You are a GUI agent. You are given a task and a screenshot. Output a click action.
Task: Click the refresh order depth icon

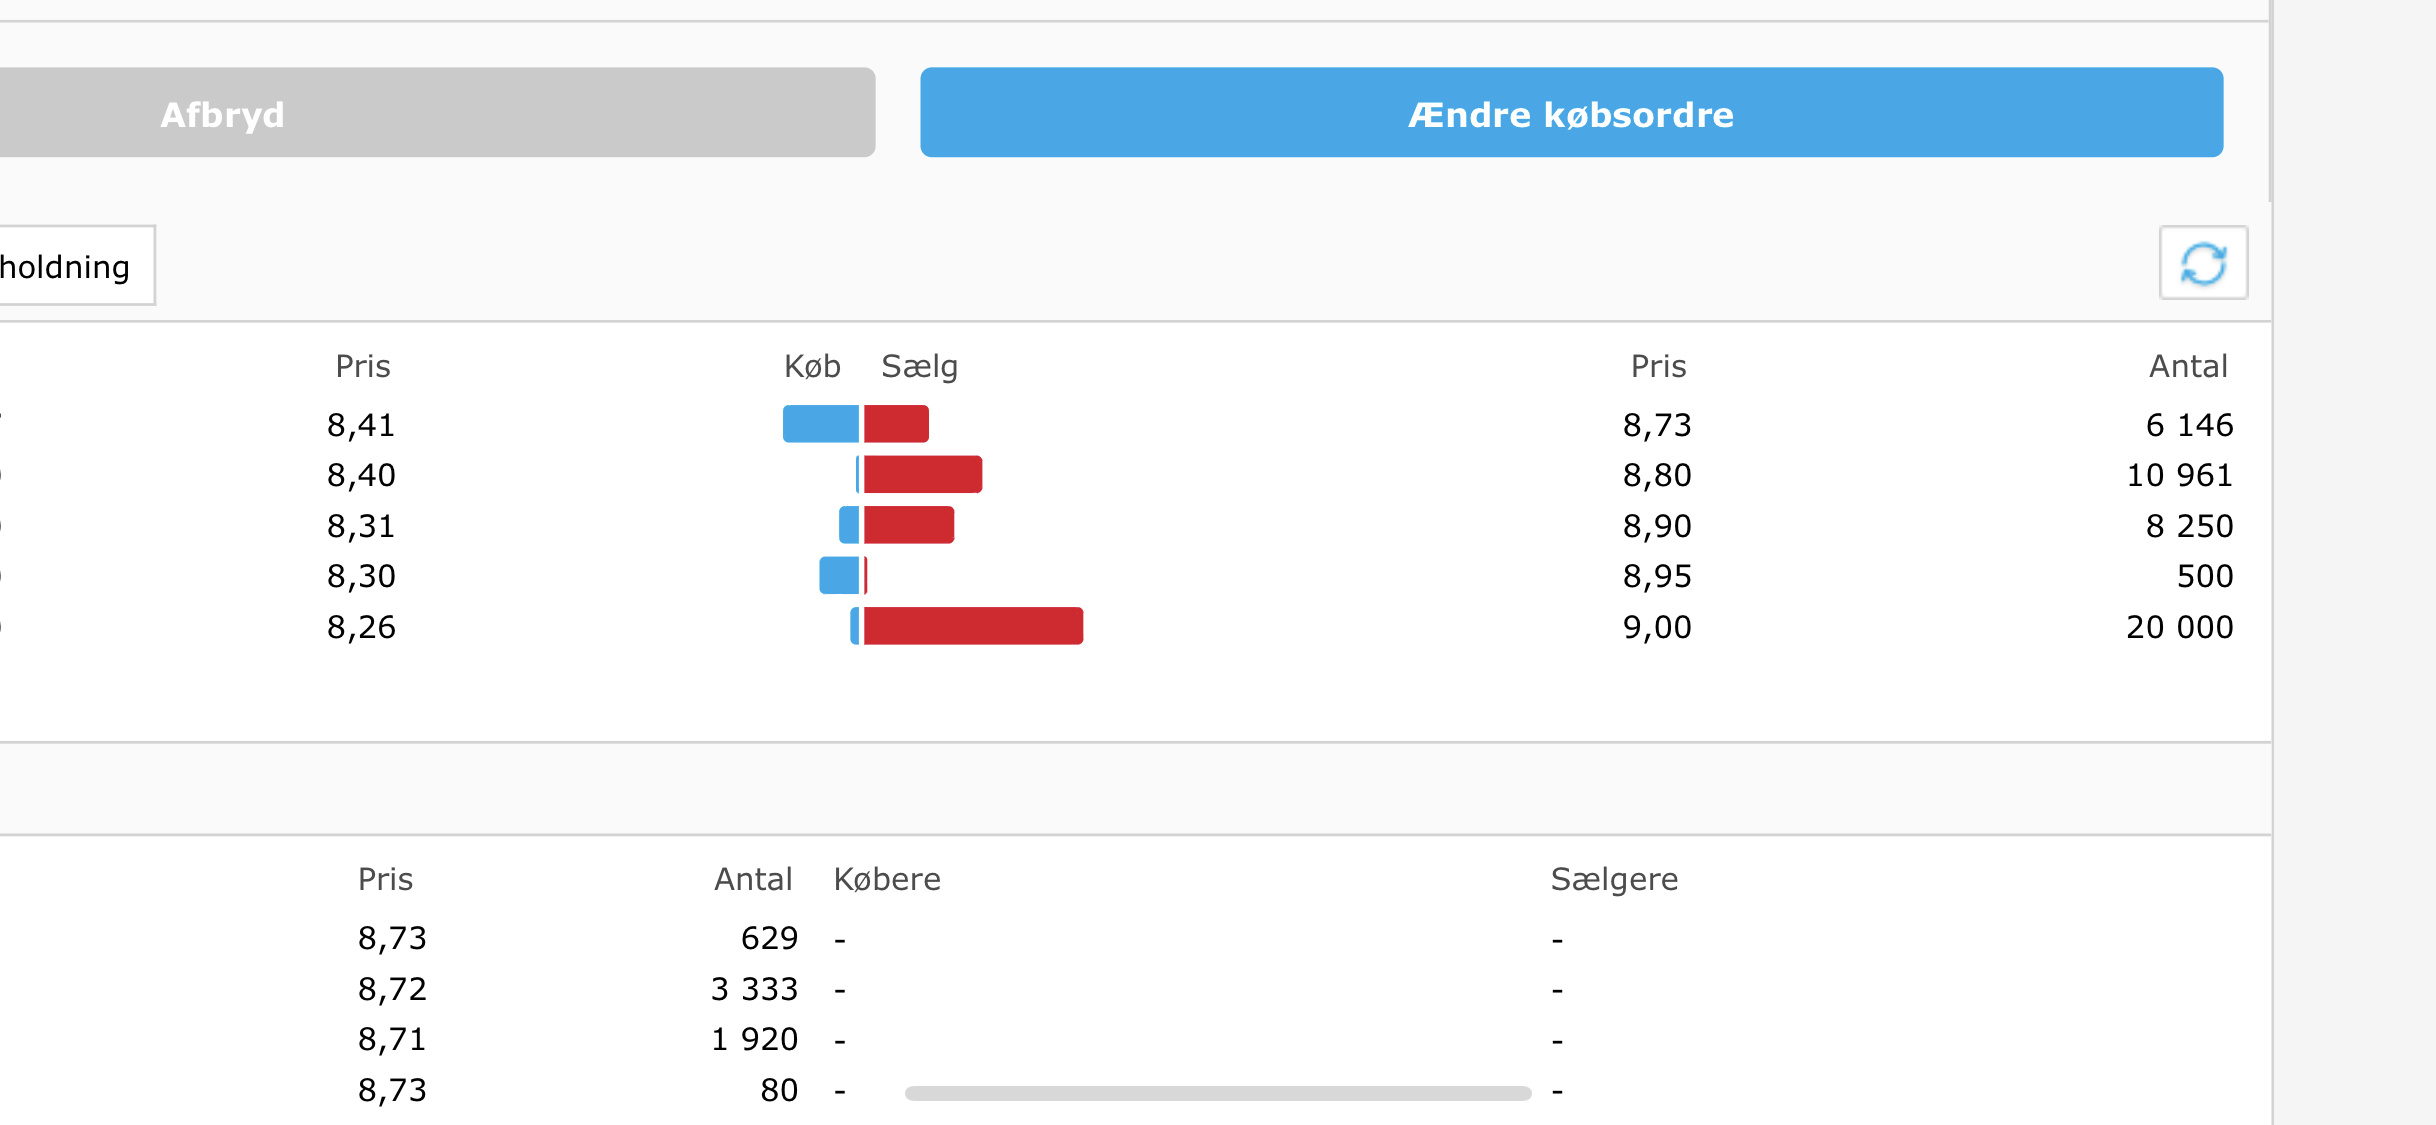point(2203,263)
